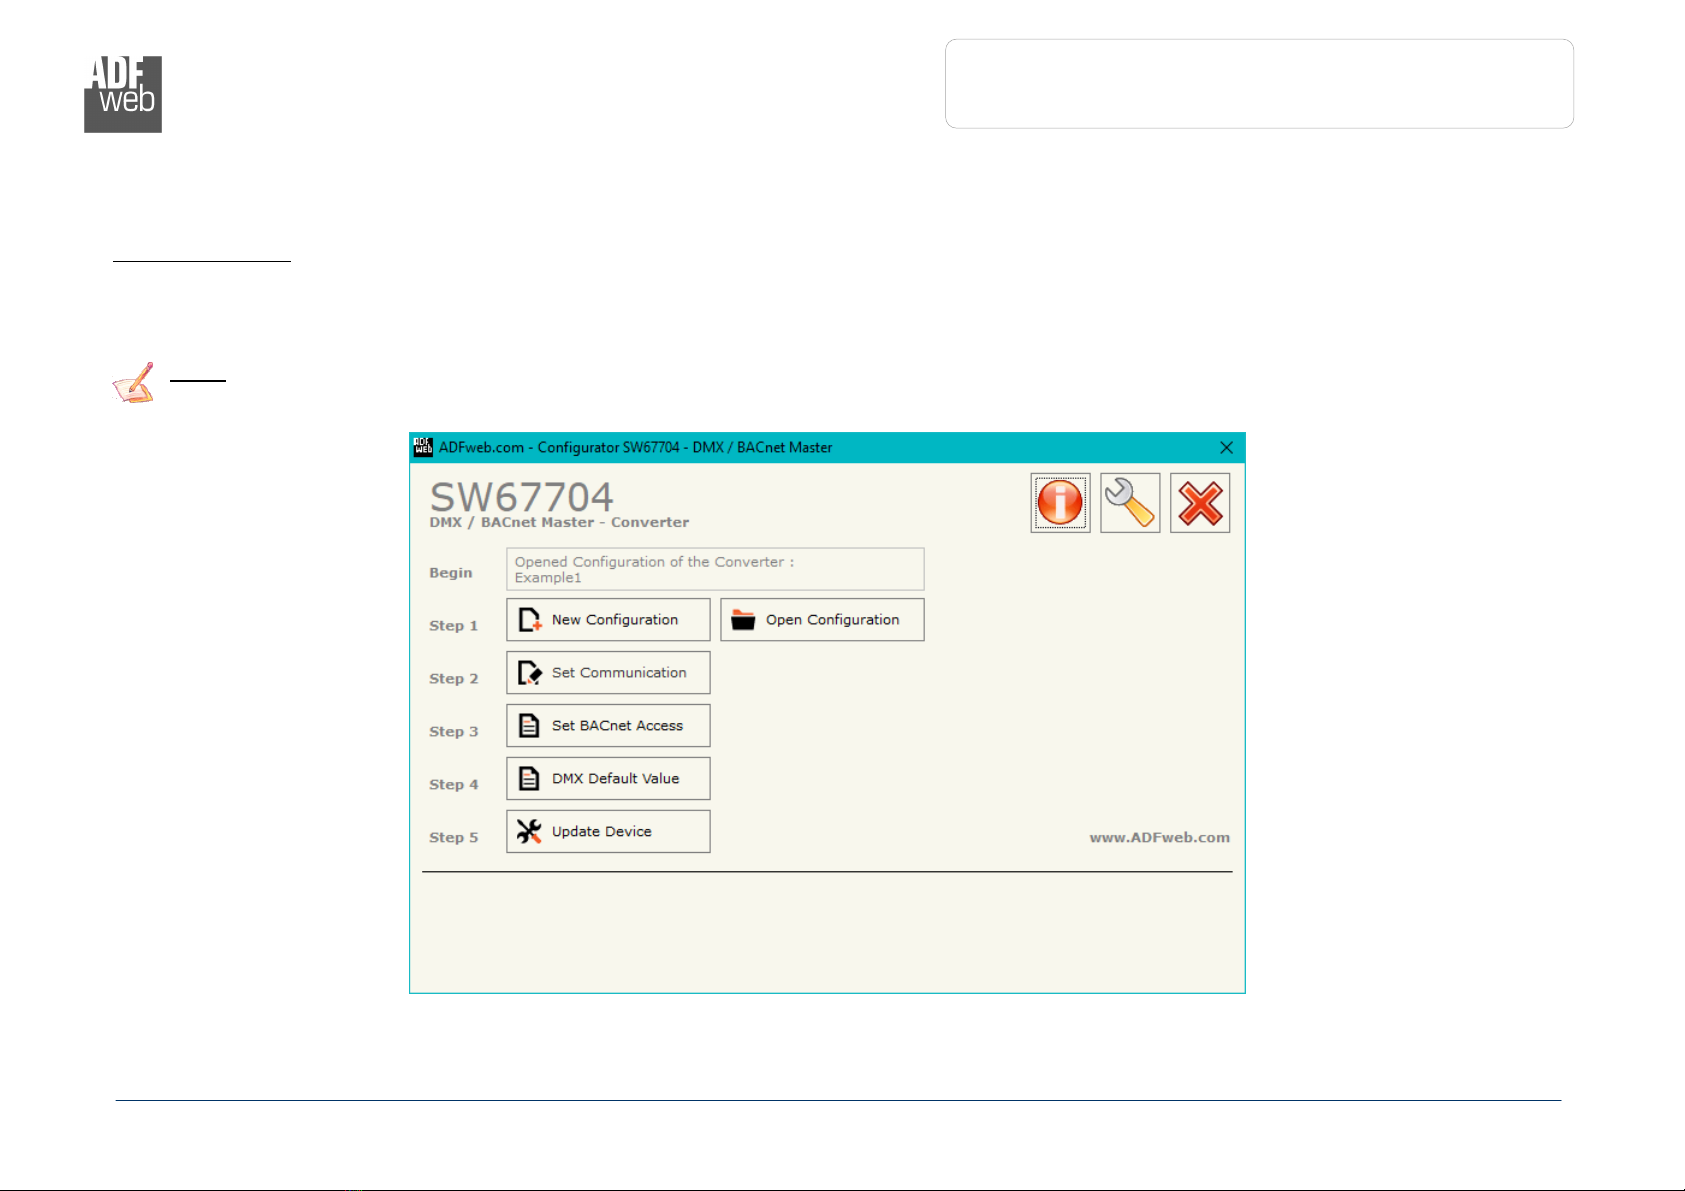Close the Configurator SW67704 window
The width and height of the screenshot is (1685, 1191).
click(1226, 448)
